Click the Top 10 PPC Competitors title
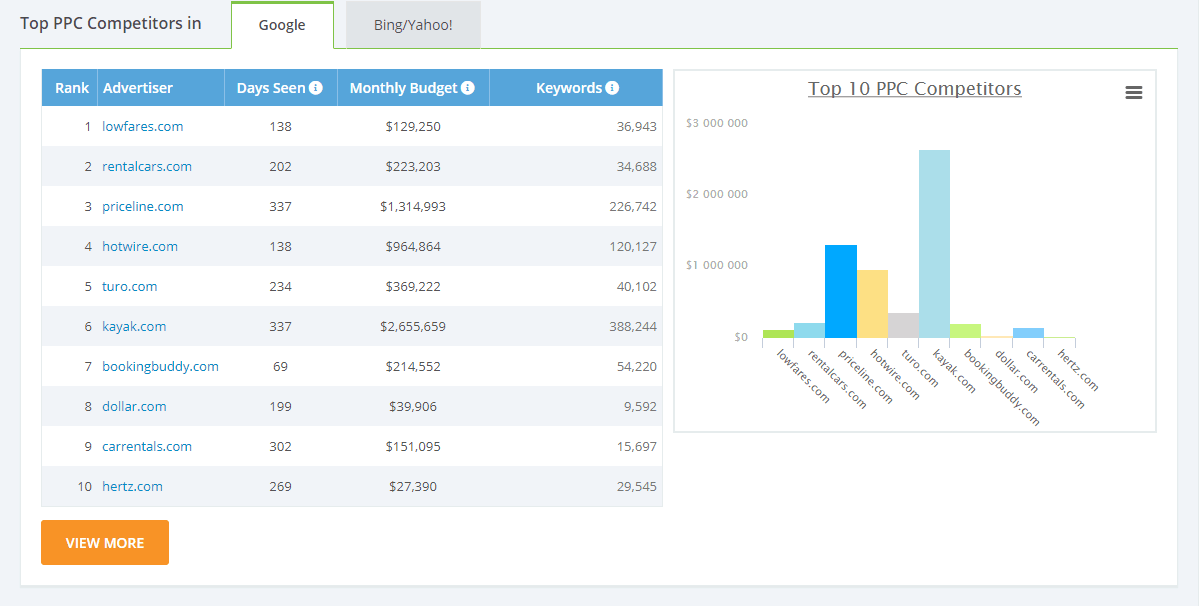The height and width of the screenshot is (606, 1199). click(914, 89)
